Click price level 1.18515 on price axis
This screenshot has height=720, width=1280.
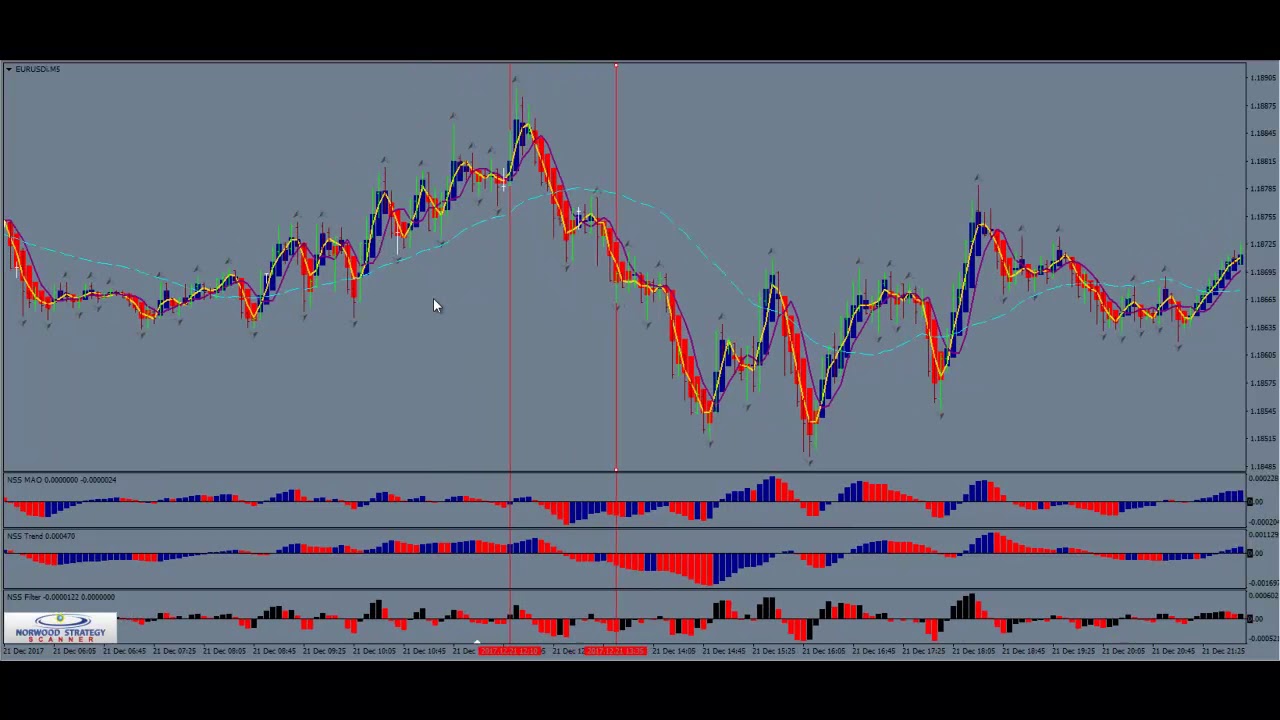click(1264, 438)
